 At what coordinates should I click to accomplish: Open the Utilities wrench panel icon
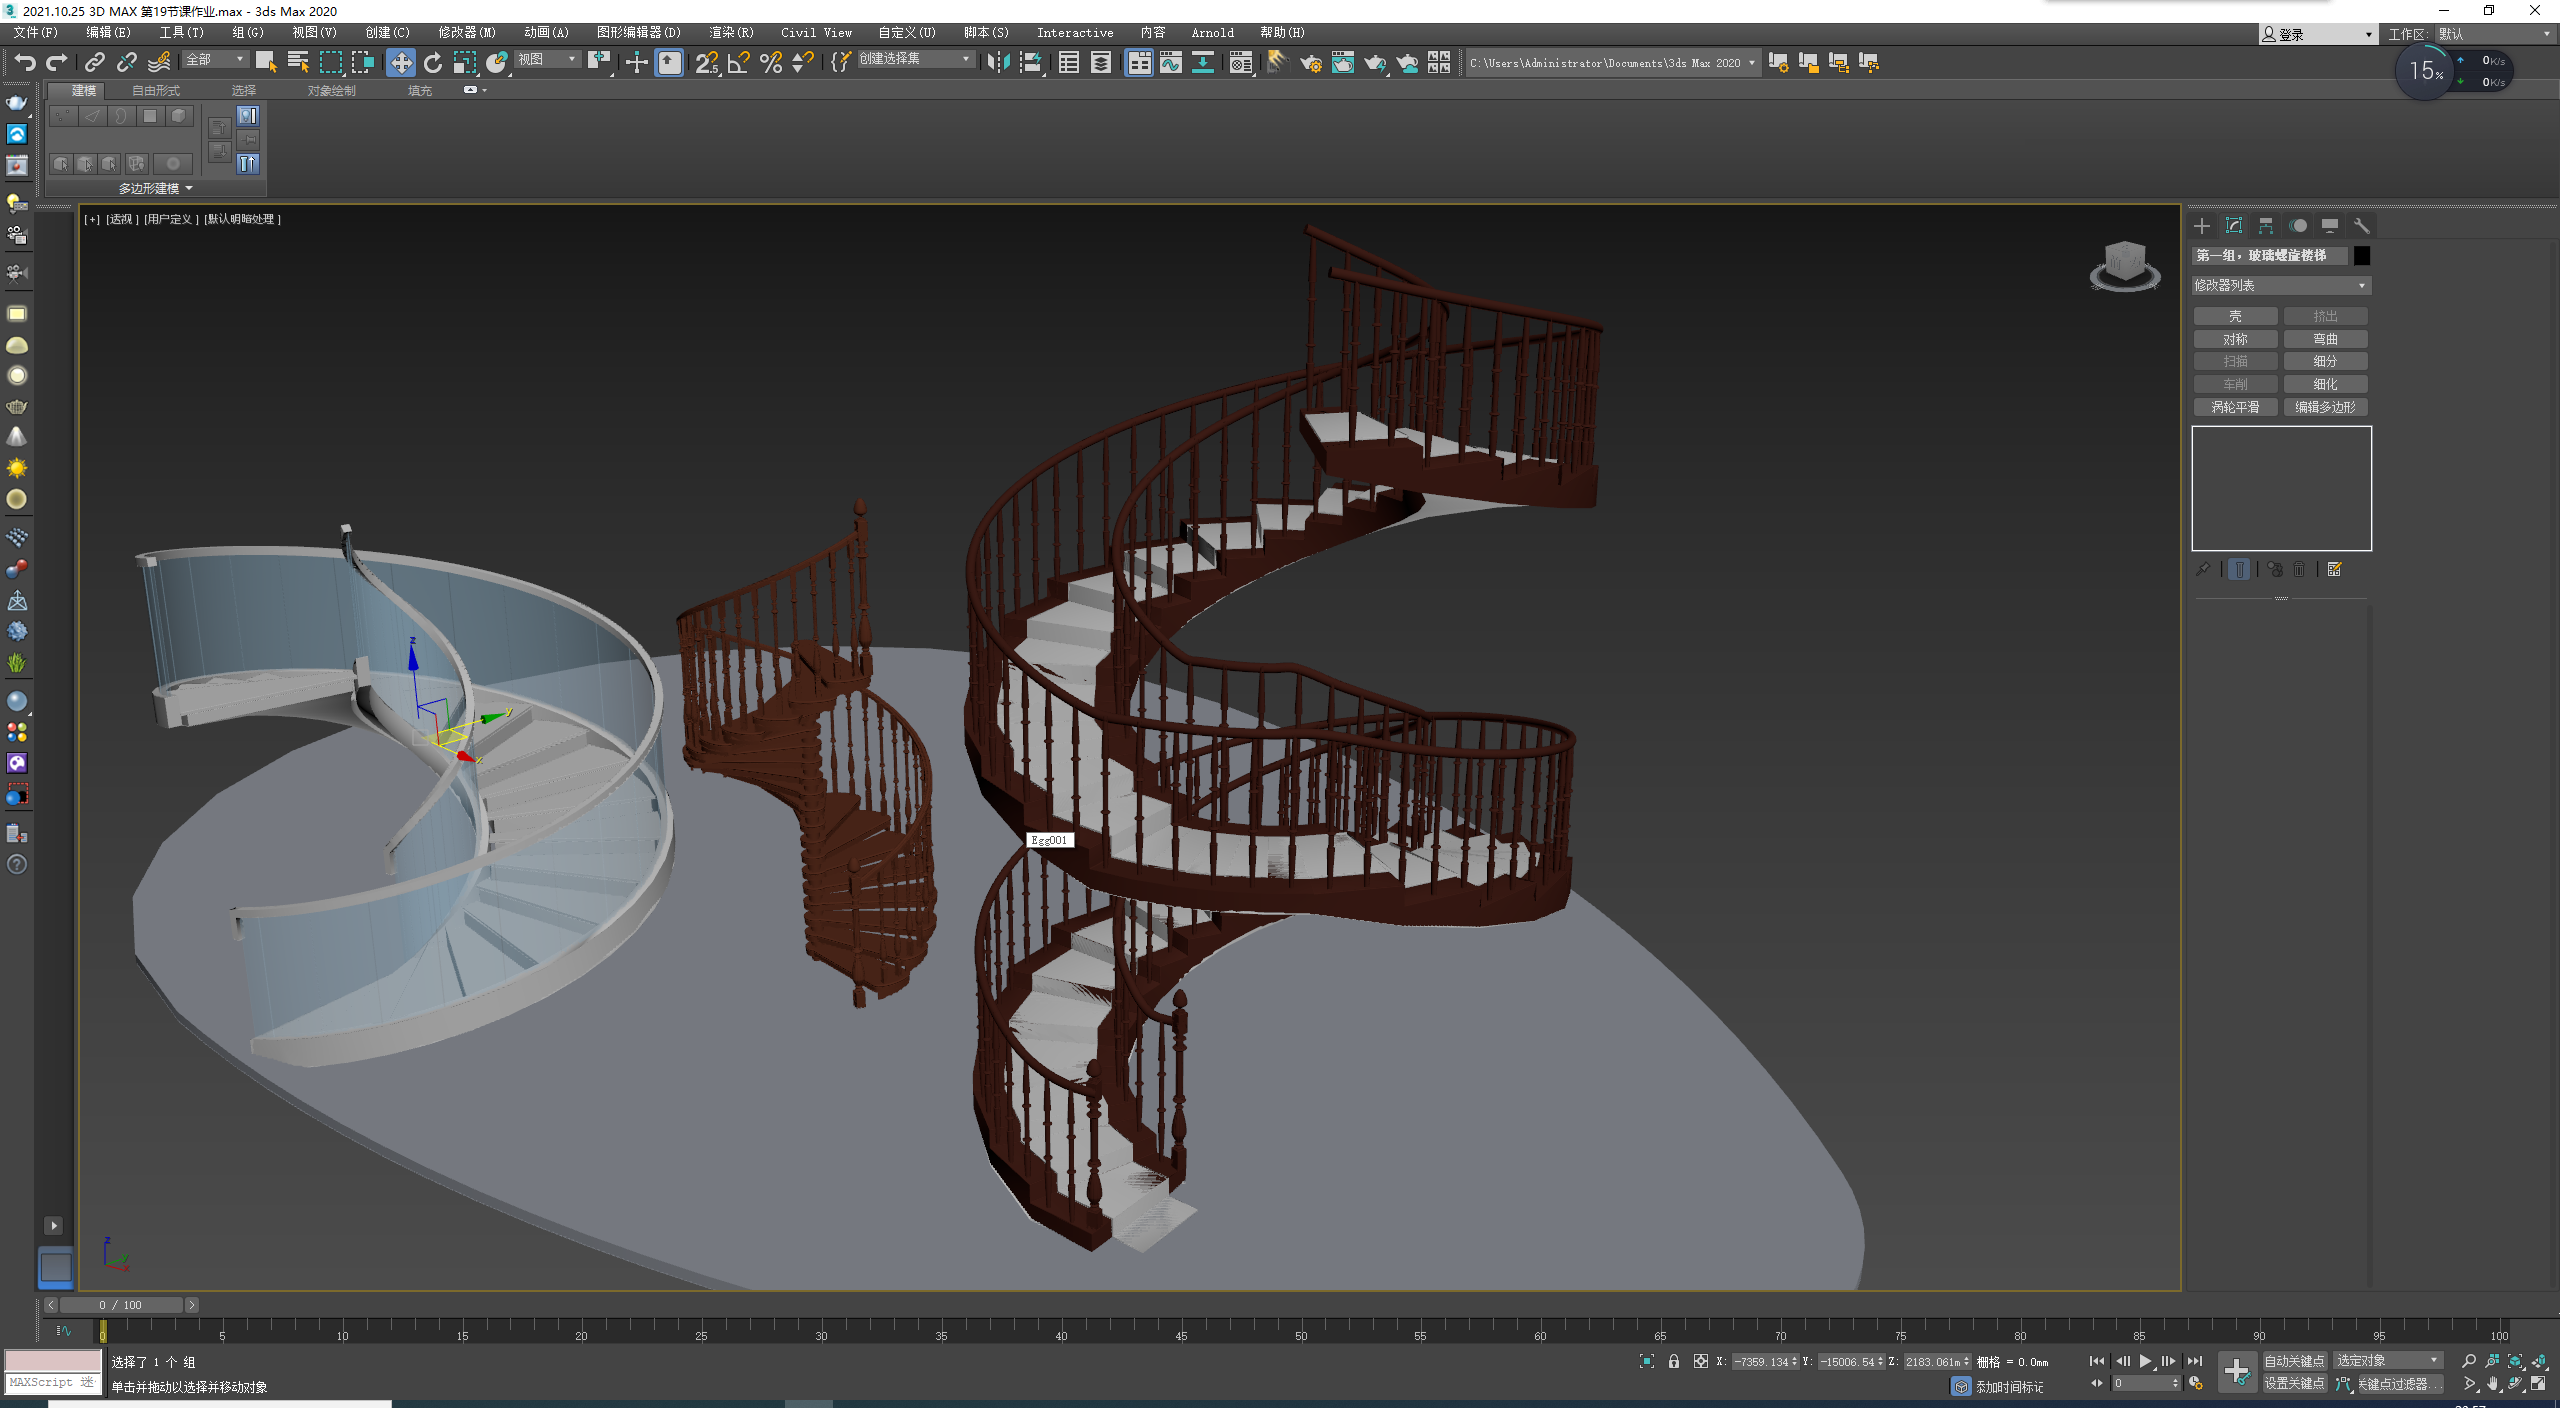coord(2362,226)
